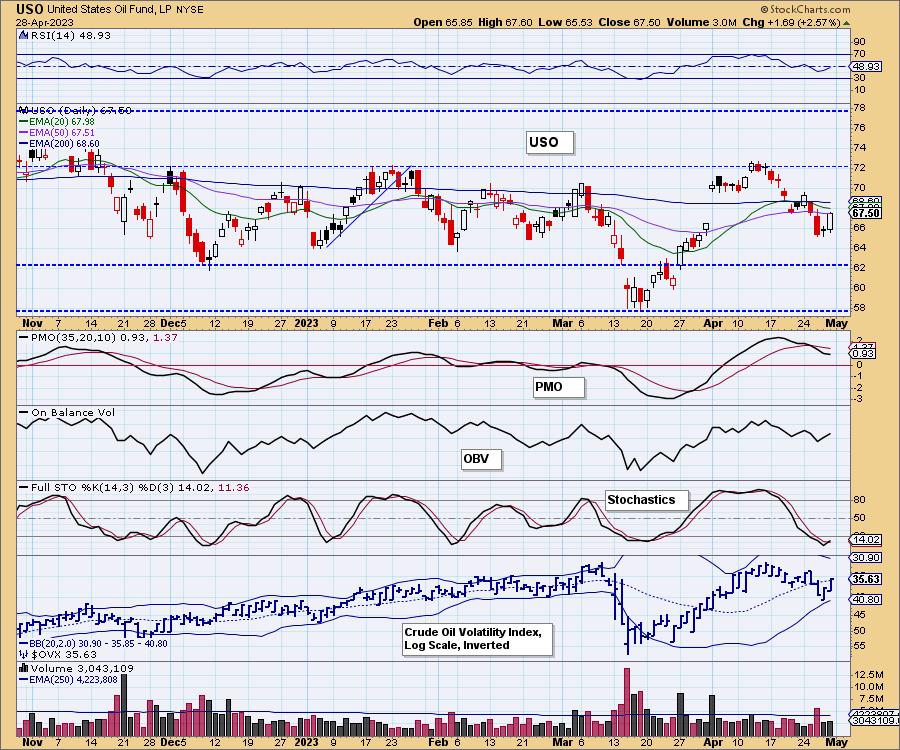Click the 67.50 price tag on right axis
900x750 pixels.
coord(866,213)
